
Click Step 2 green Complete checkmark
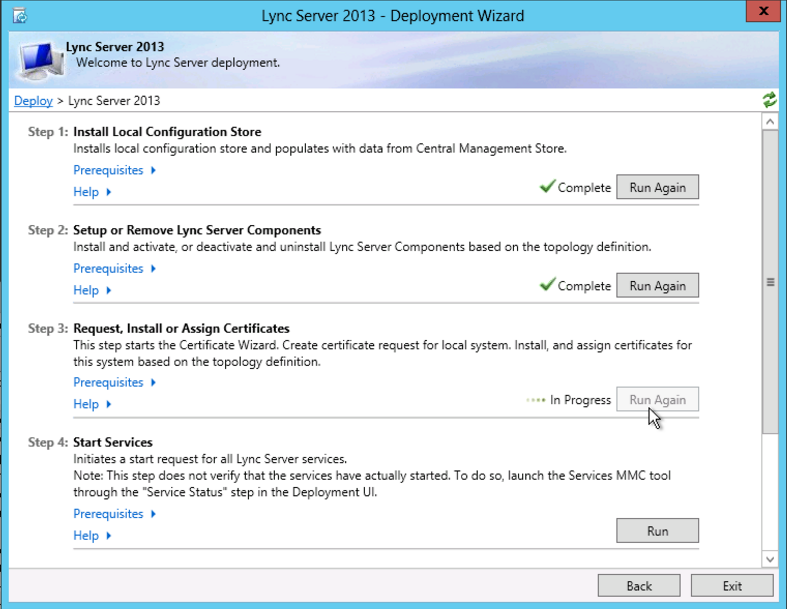(547, 285)
